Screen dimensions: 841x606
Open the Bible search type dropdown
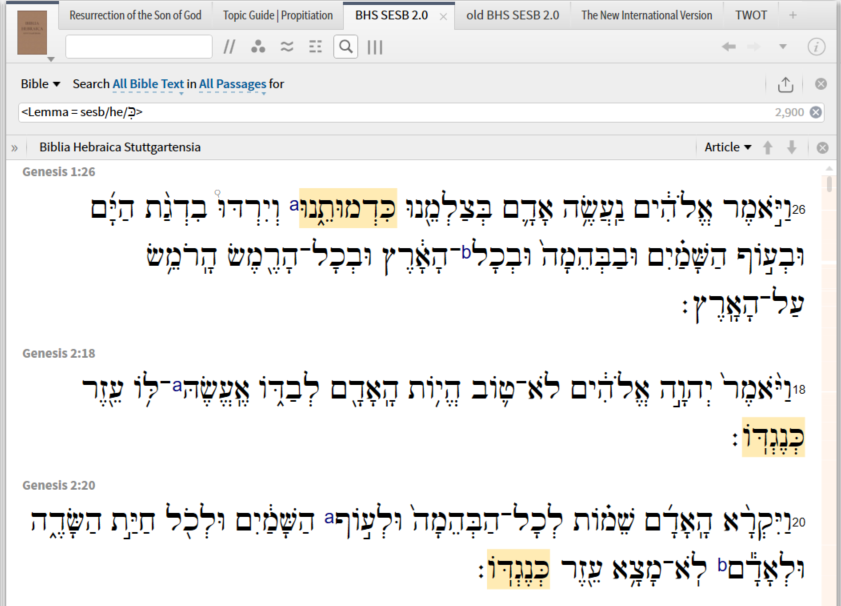(x=40, y=84)
